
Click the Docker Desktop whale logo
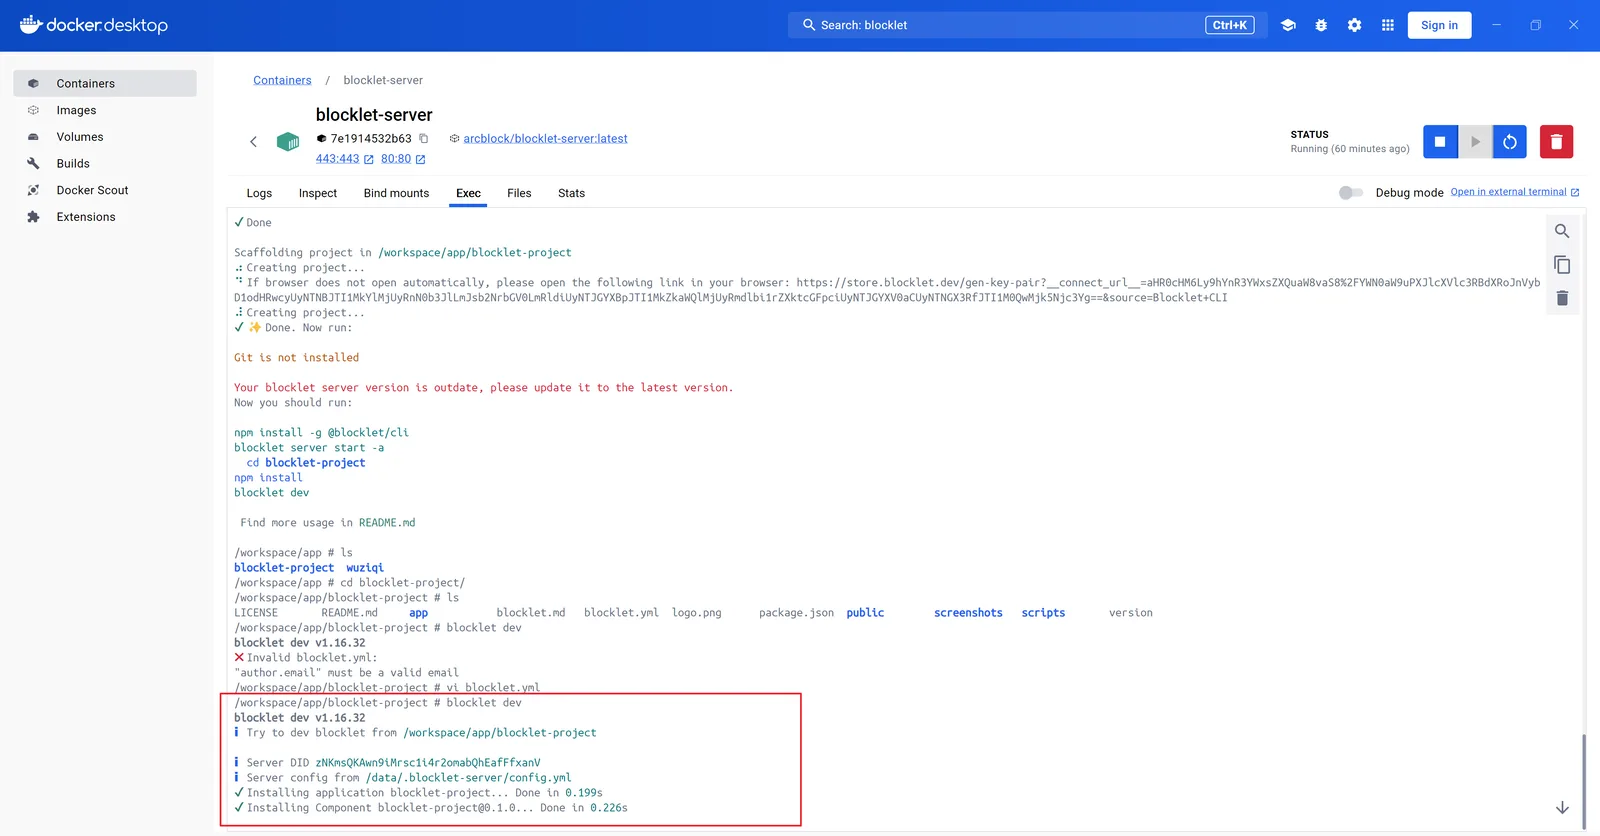(94, 25)
